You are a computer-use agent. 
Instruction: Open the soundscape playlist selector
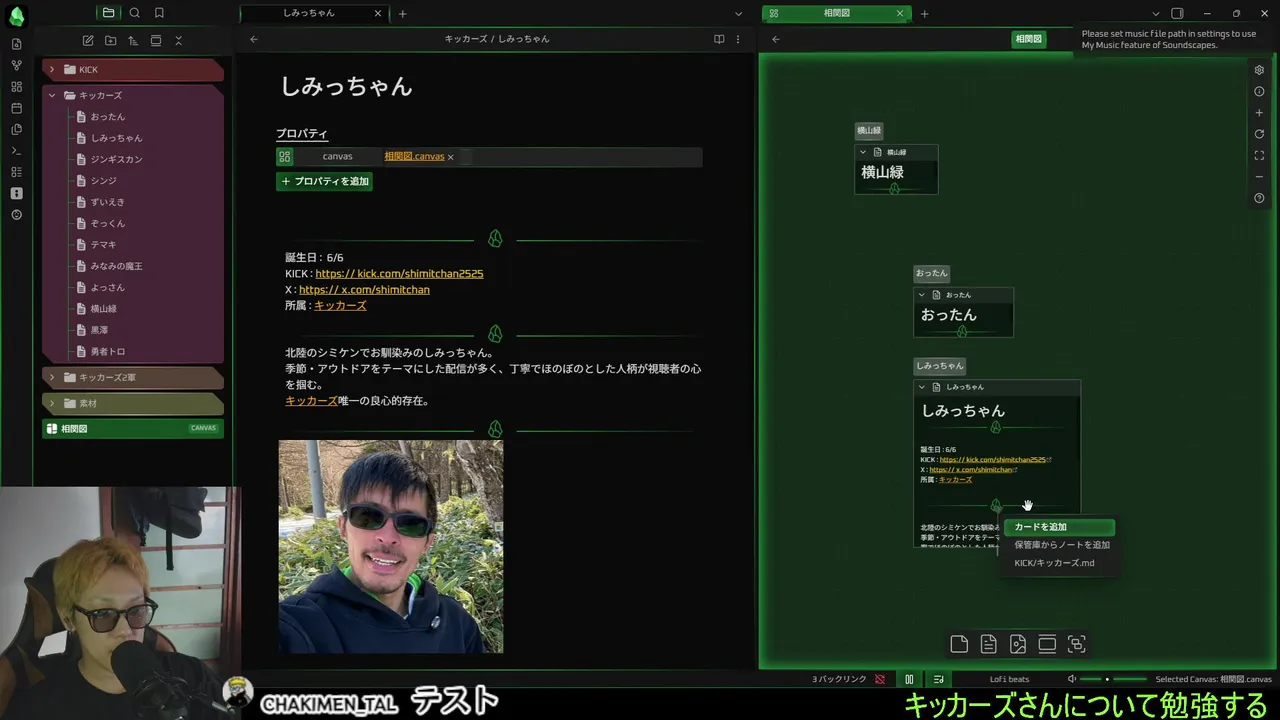938,679
